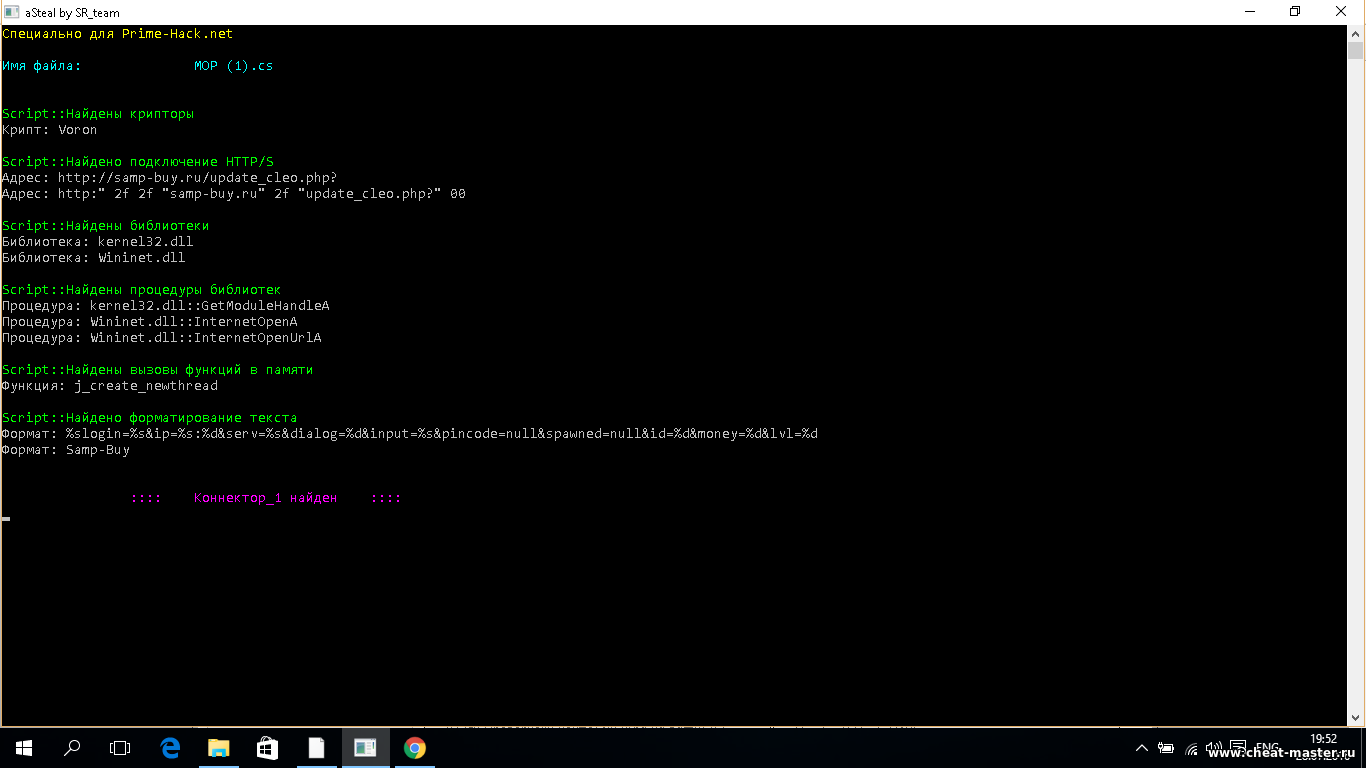This screenshot has height=768, width=1366.
Task: Click the restore down window button
Action: pyautogui.click(x=1295, y=12)
